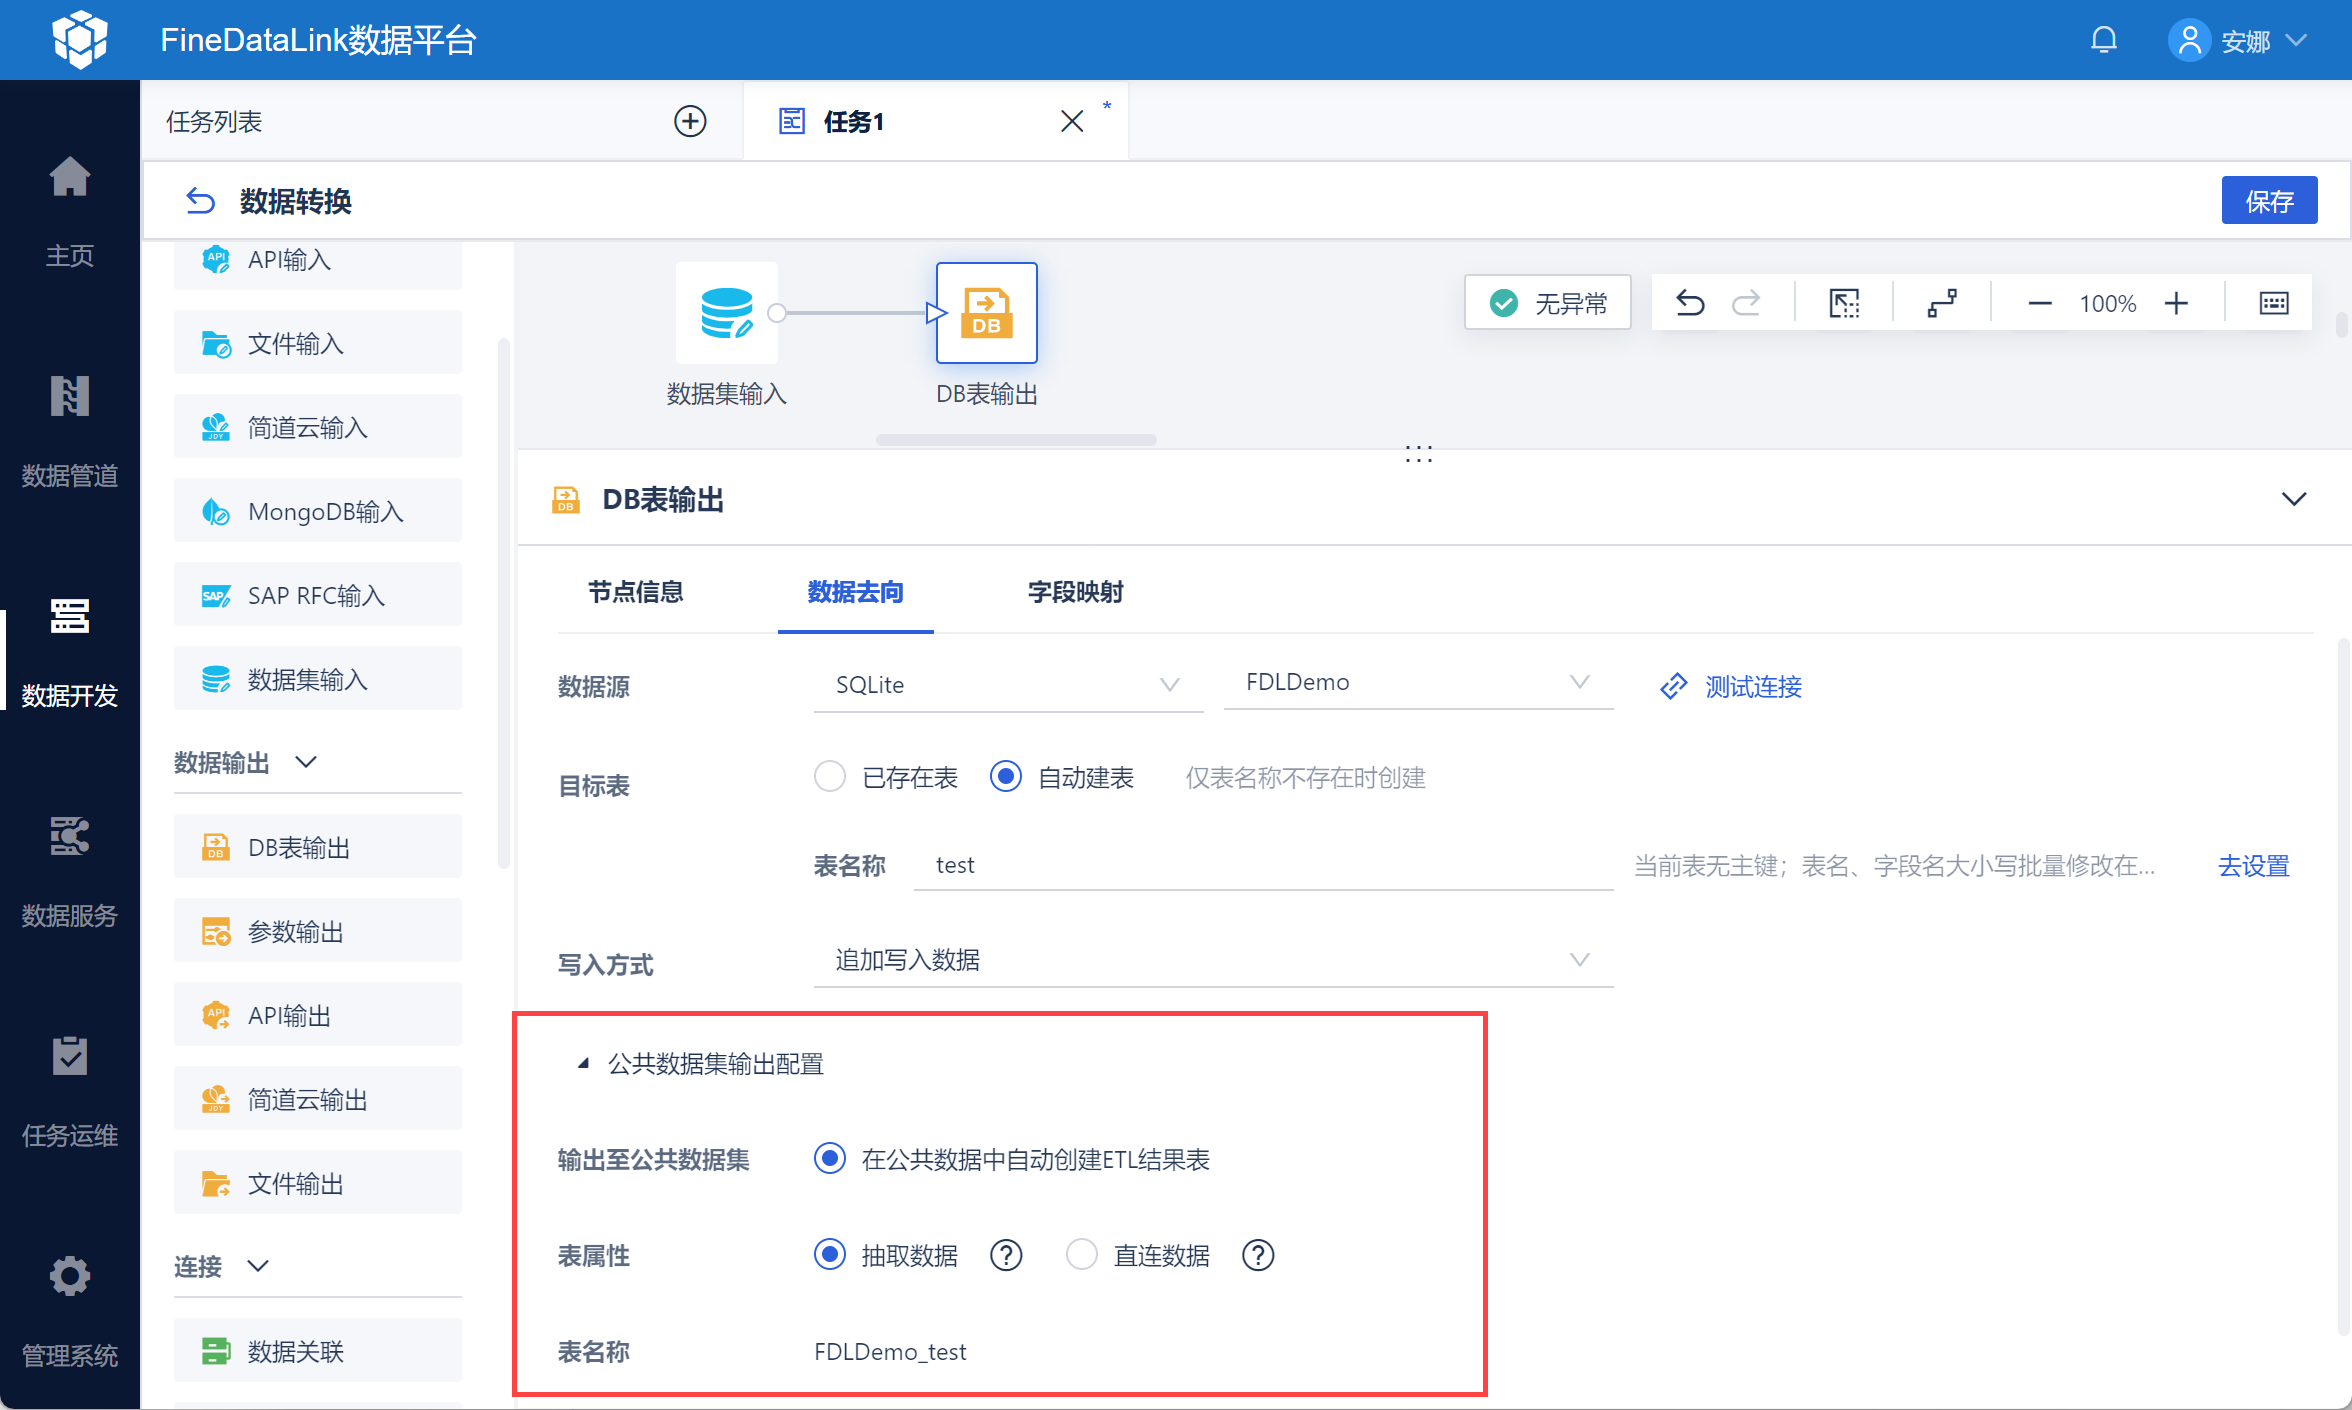Open the keyboard shortcuts icon

[x=2273, y=303]
